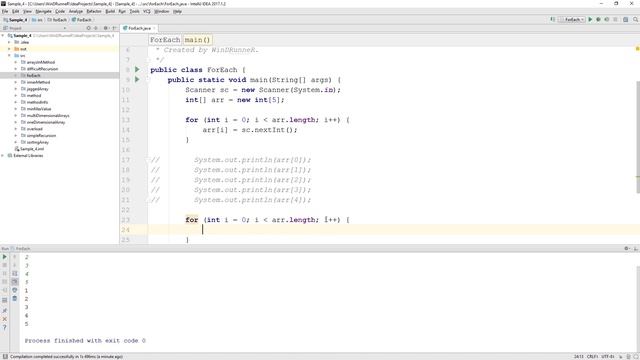
Task: Collapse the Sample_4 project root node
Action: [3, 36]
